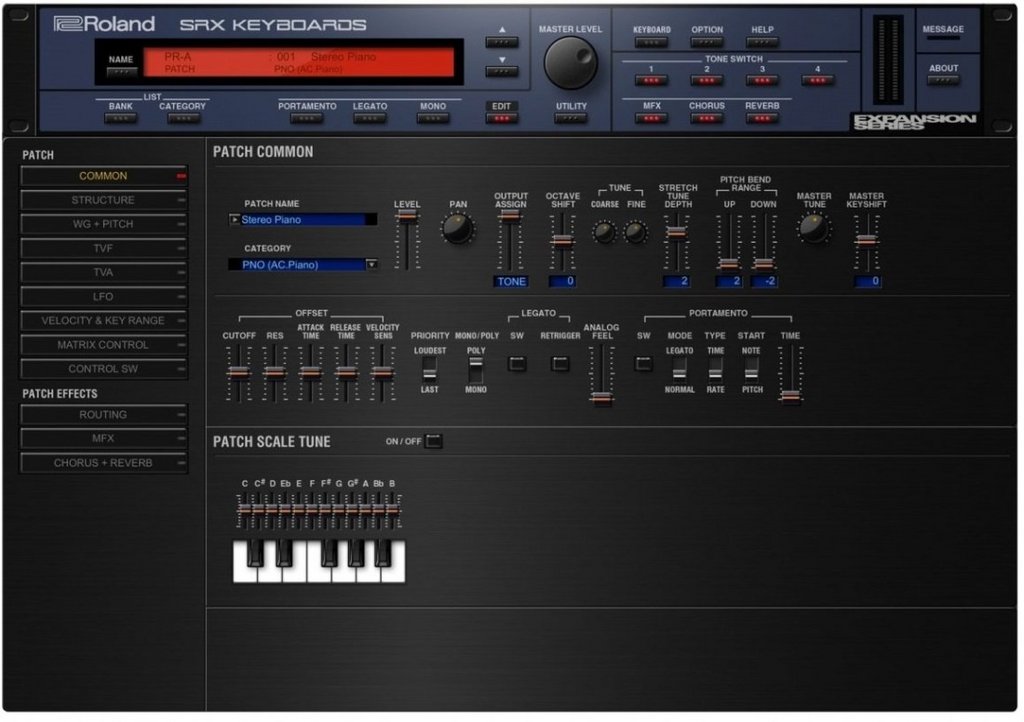Toggle the EDIT button
Viewport: 1024px width, 722px height.
502,118
